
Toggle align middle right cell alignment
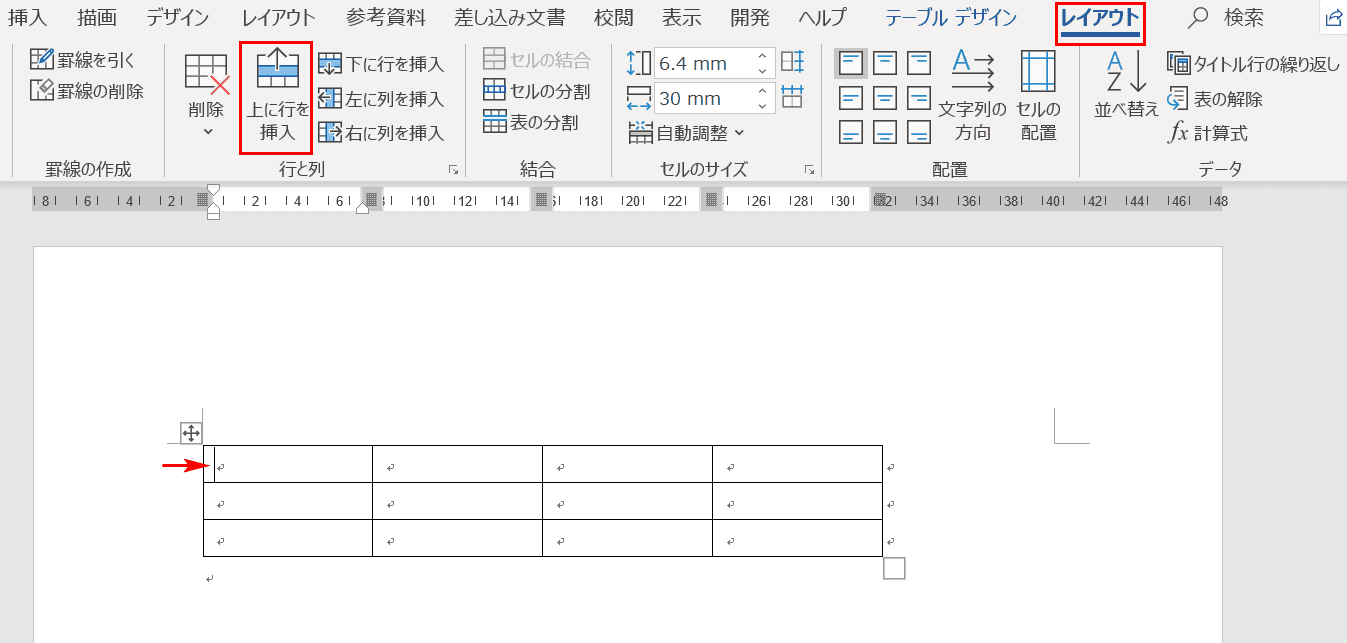[x=919, y=98]
